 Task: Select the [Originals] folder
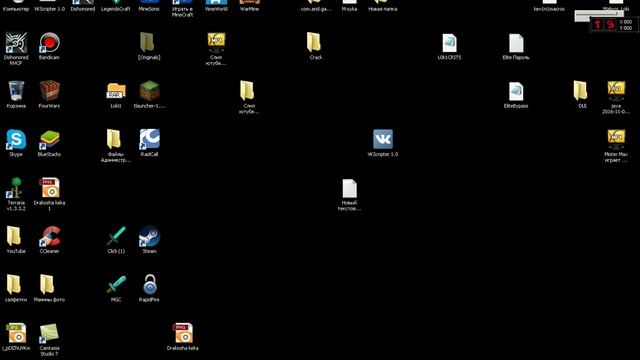pyautogui.click(x=147, y=42)
